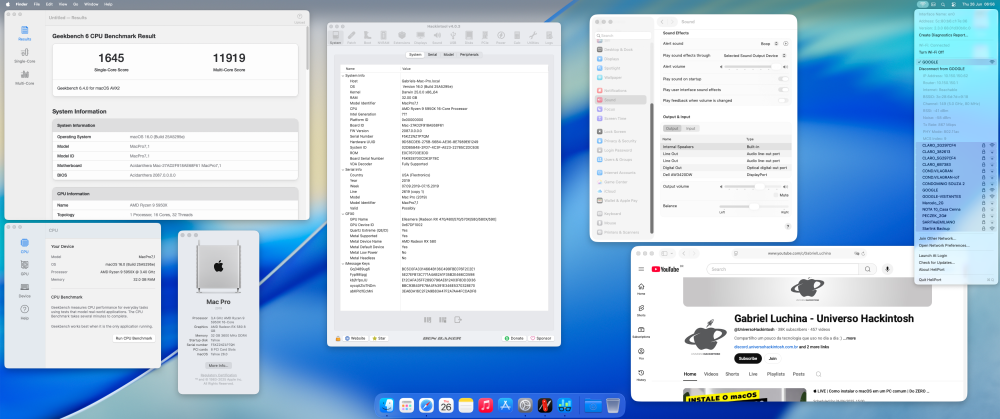The height and width of the screenshot is (419, 1000).
Task: Switch to Model tab in Hackintool
Action: point(449,55)
